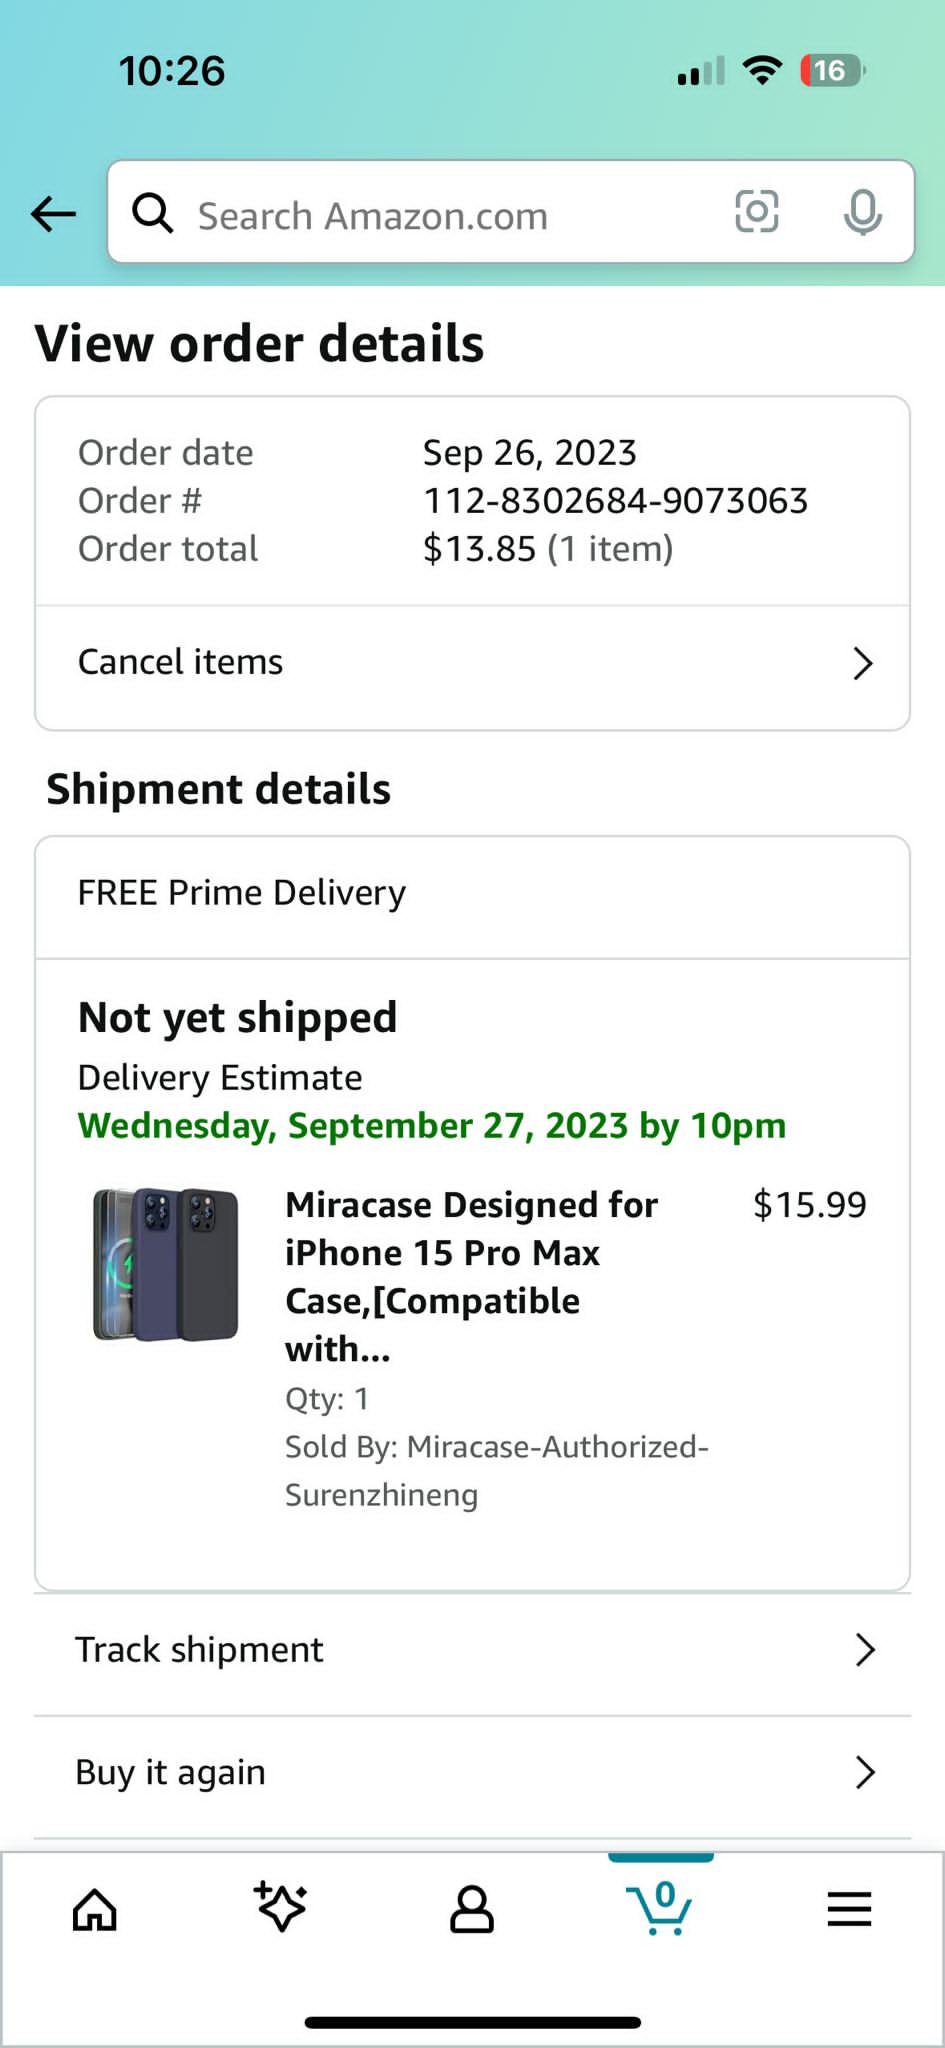Image resolution: width=945 pixels, height=2048 pixels.
Task: Open the account profile tab icon
Action: click(x=471, y=1909)
